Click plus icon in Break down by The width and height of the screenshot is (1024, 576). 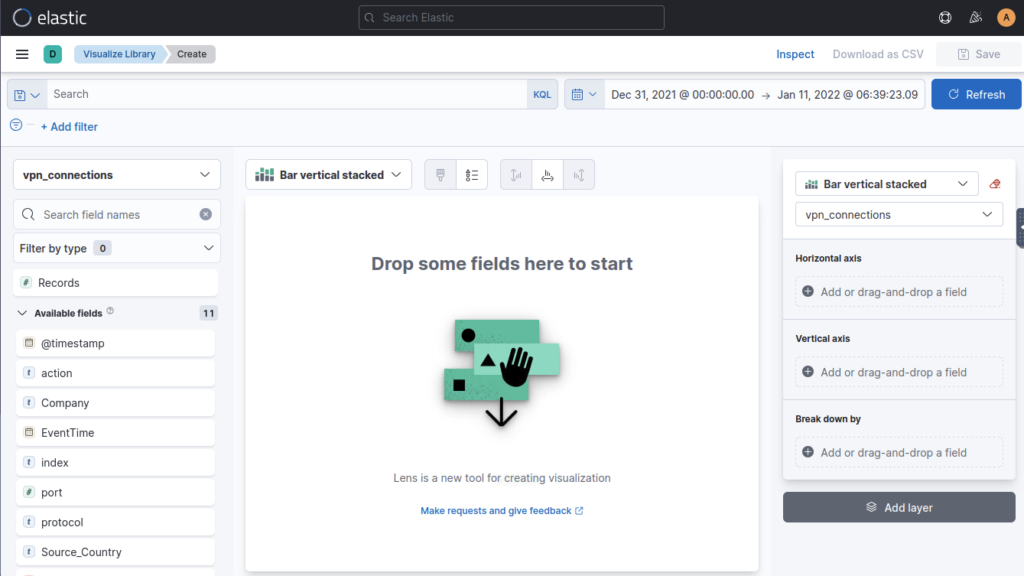pos(808,452)
